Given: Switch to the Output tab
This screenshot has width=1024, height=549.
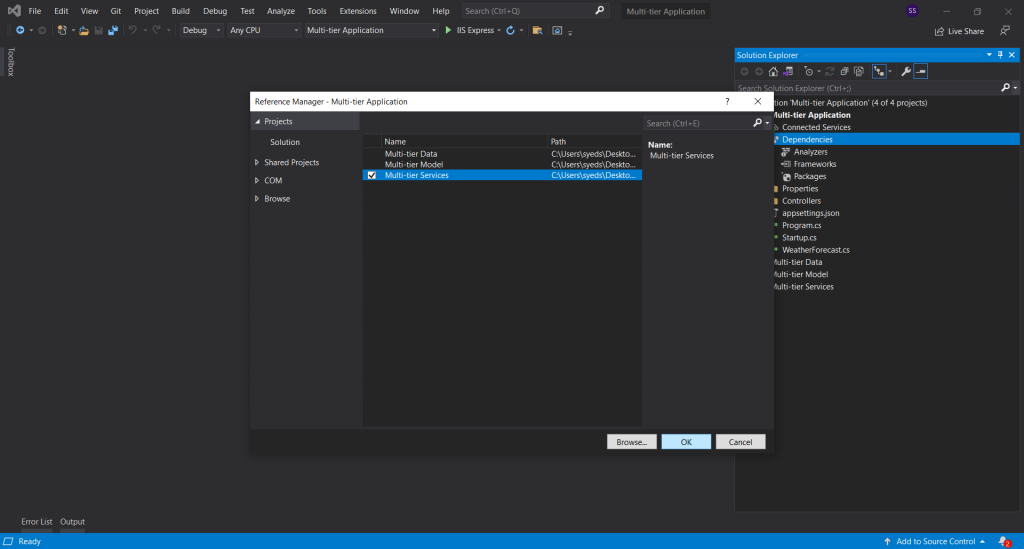Looking at the screenshot, I should pos(72,522).
